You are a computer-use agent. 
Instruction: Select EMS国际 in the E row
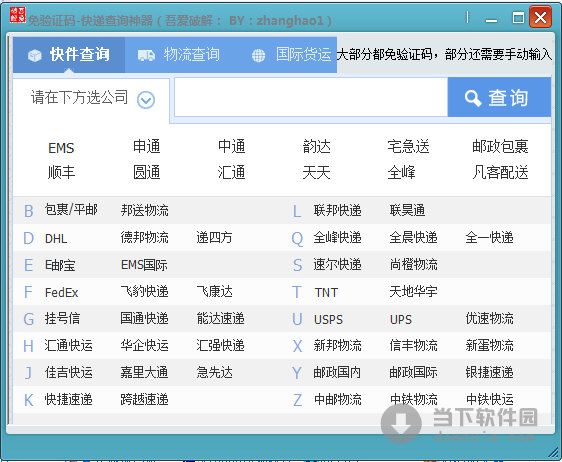(x=144, y=265)
